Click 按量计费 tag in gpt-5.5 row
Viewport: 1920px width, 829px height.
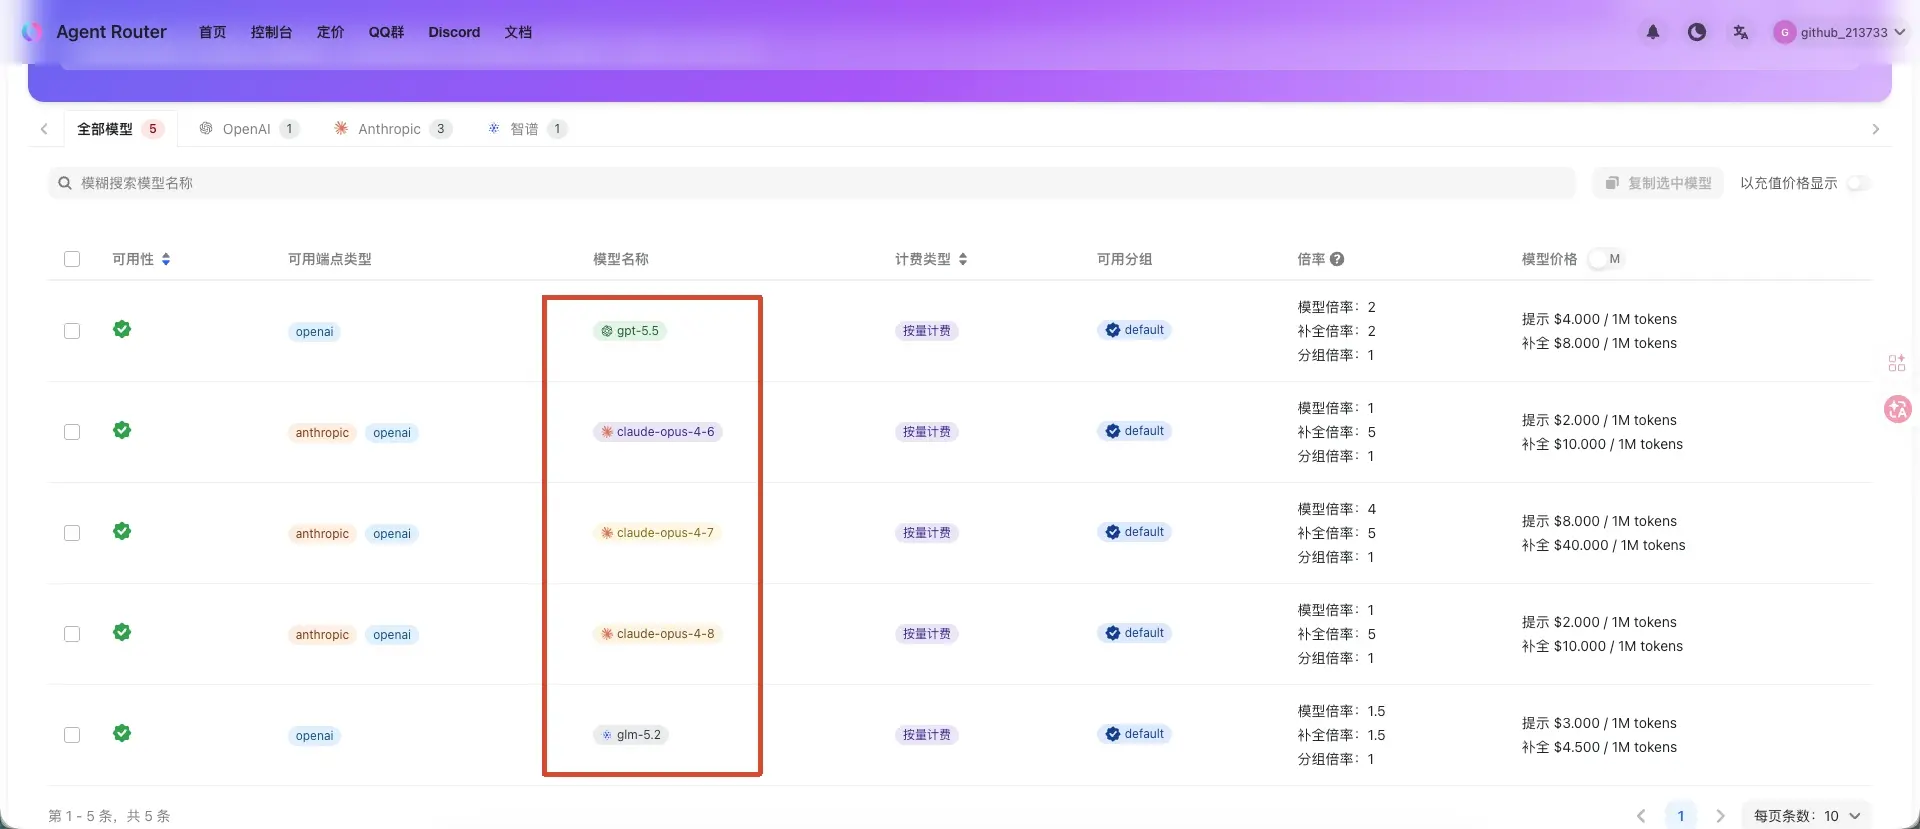(x=927, y=331)
